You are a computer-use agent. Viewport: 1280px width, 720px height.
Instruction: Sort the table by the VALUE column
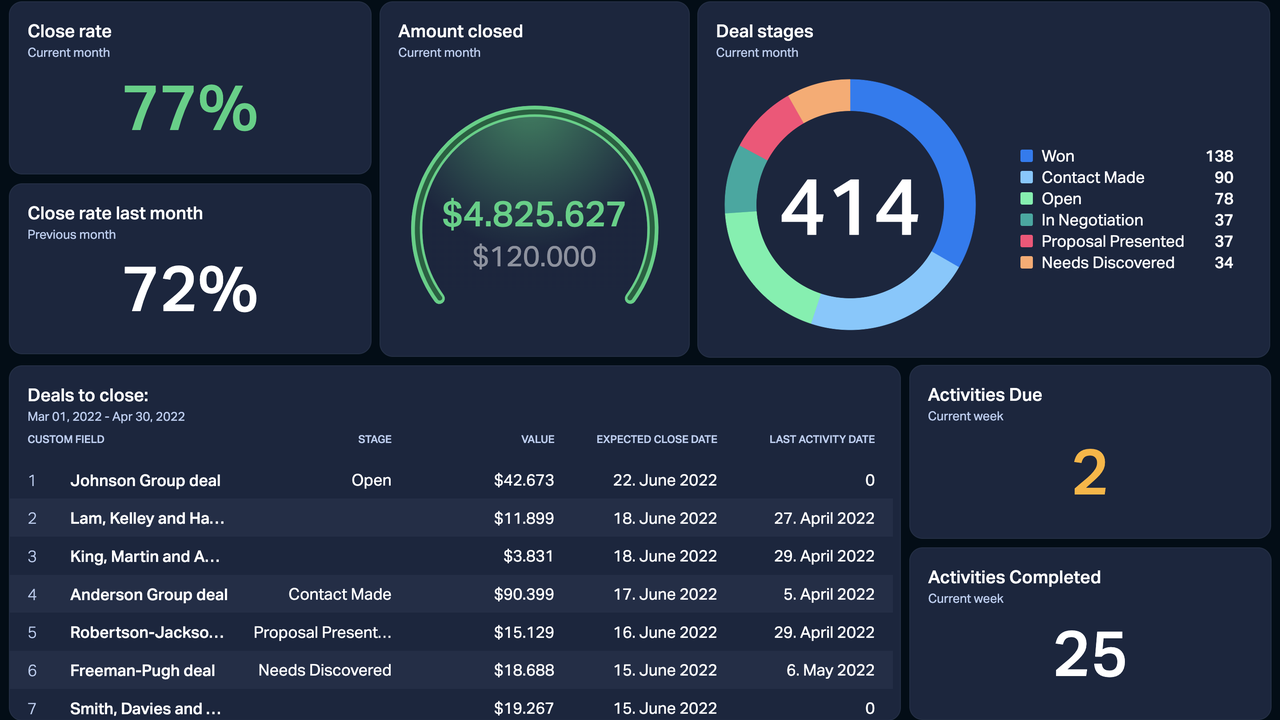coord(538,439)
